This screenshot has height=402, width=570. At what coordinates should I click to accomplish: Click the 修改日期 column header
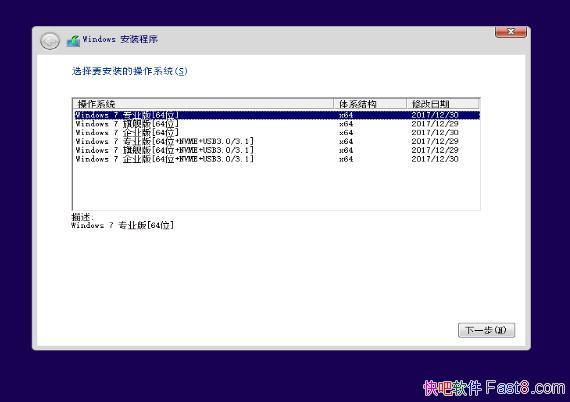click(x=443, y=104)
